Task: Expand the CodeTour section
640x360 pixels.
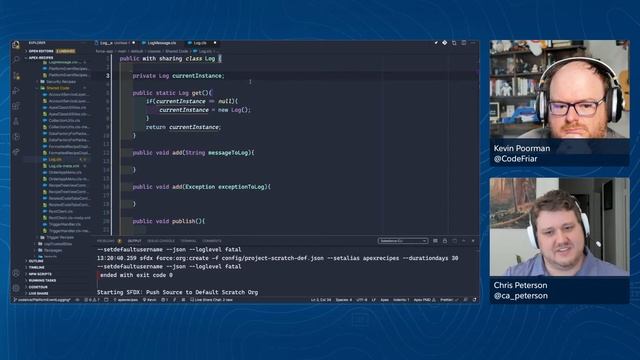Action: (x=38, y=287)
